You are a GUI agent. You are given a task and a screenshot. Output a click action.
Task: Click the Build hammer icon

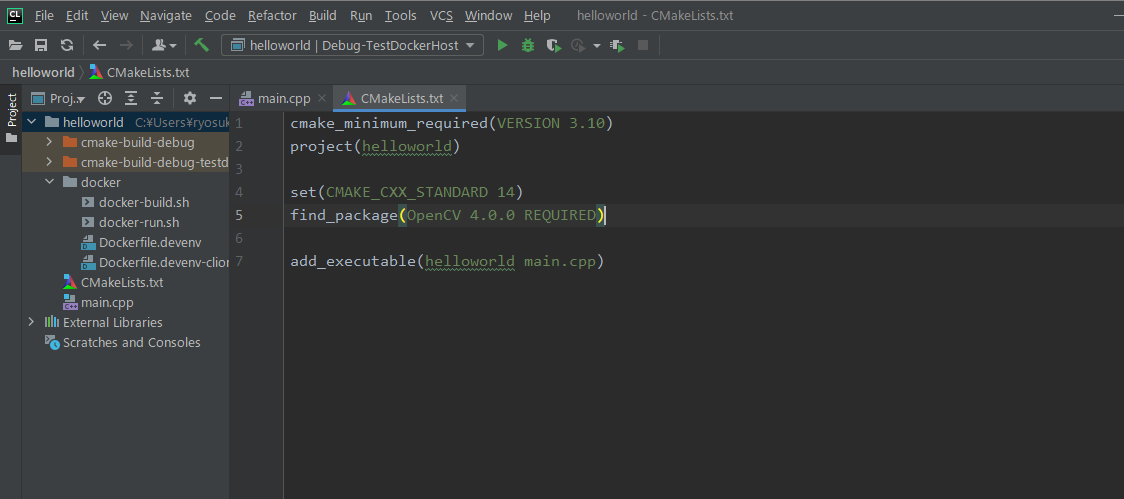pos(201,45)
